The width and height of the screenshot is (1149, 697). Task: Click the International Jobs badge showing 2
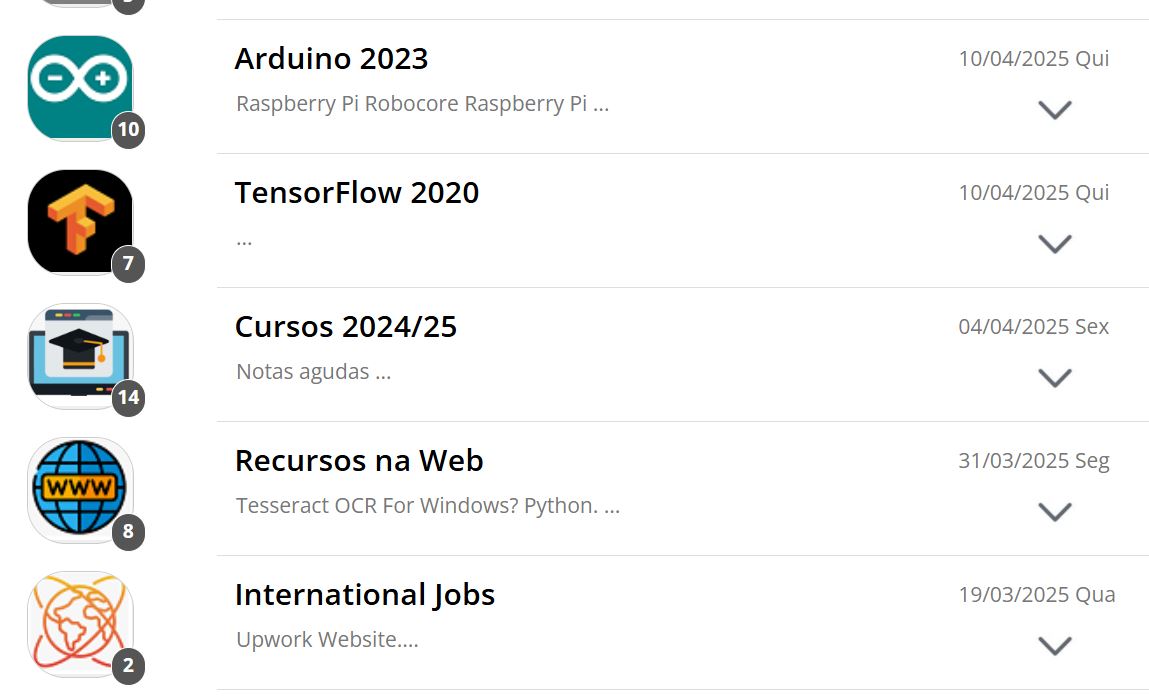[x=128, y=666]
